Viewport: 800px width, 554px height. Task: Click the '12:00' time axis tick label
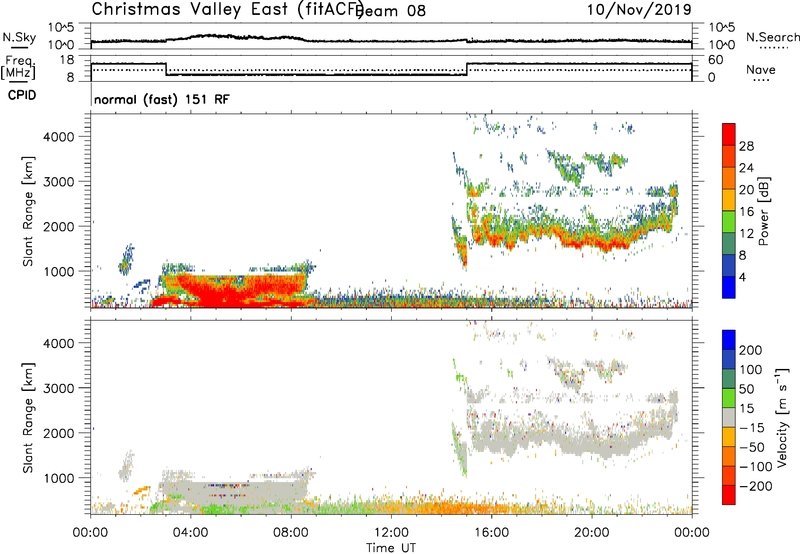point(391,533)
